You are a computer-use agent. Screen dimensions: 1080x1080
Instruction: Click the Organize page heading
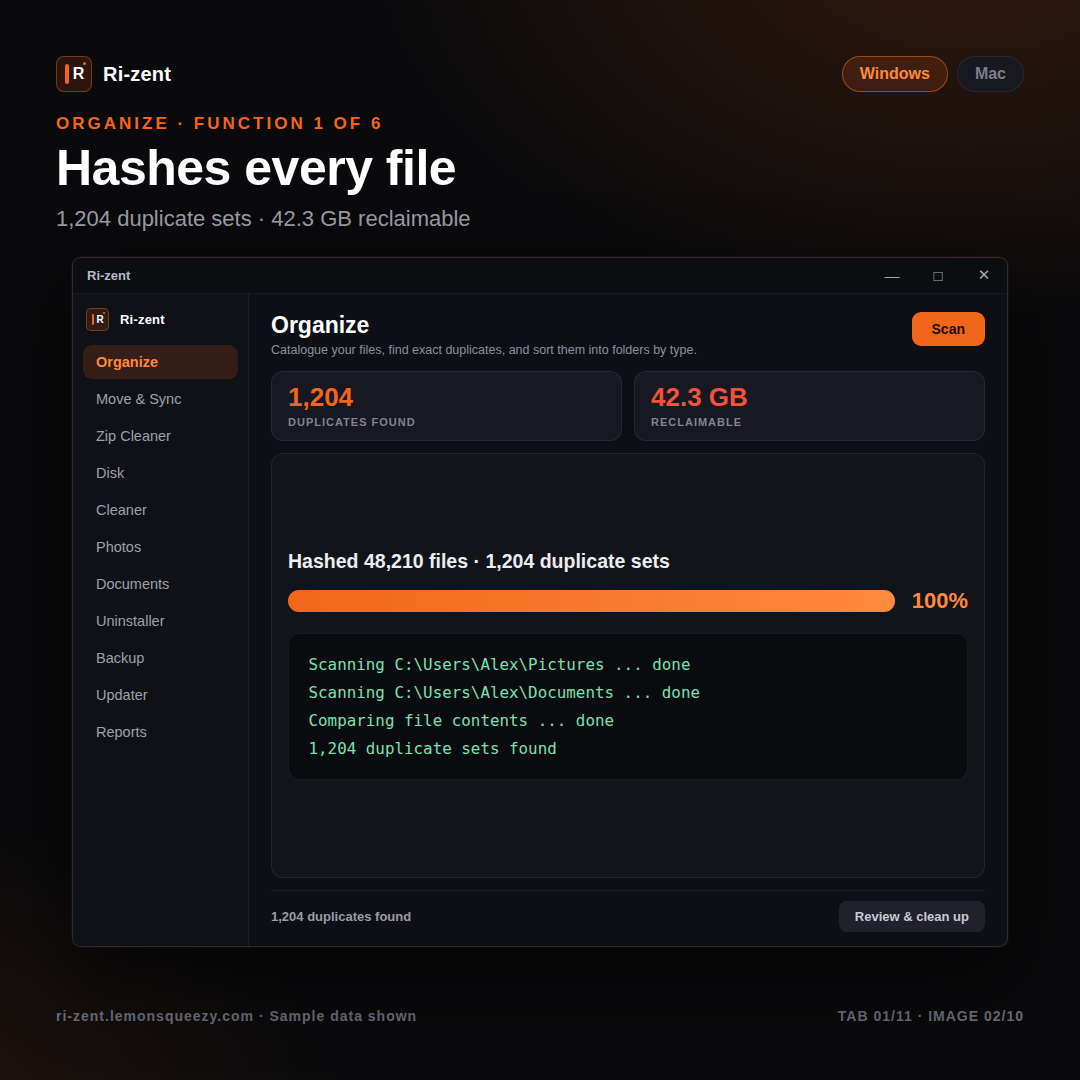tap(320, 325)
